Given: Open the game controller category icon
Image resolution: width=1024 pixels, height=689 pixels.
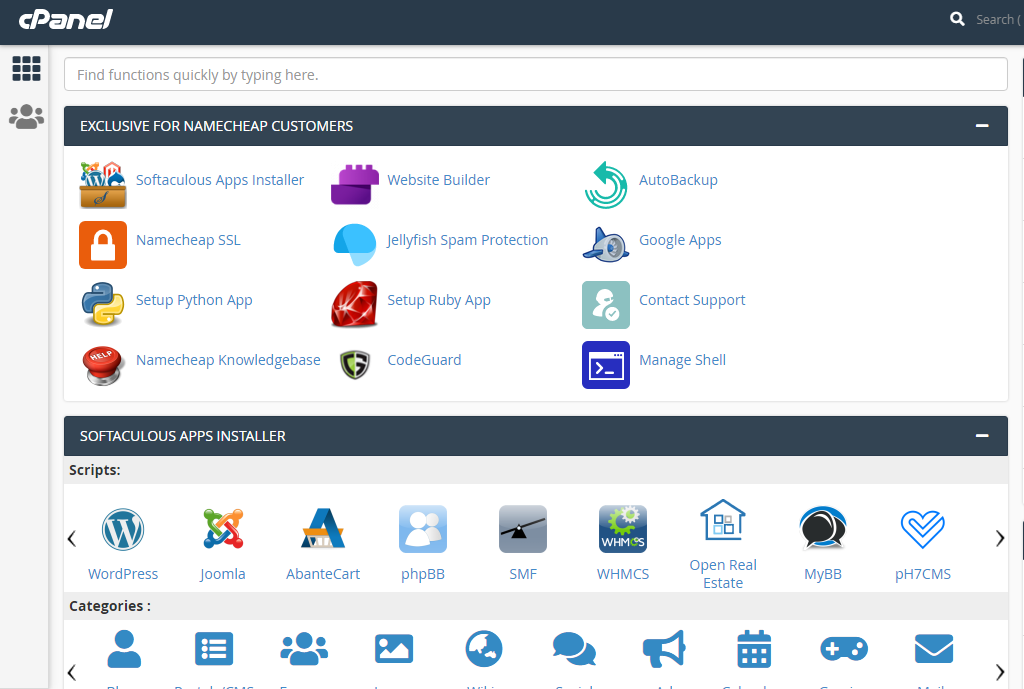Looking at the screenshot, I should tap(844, 649).
